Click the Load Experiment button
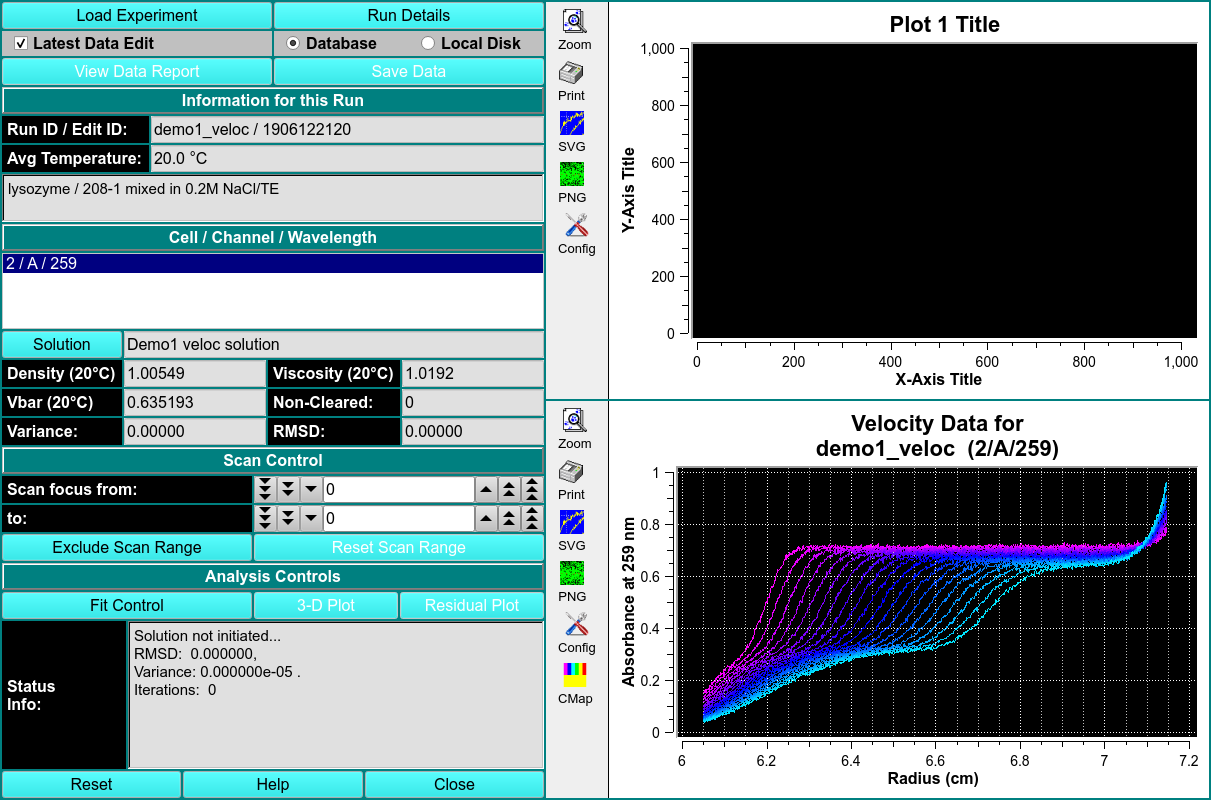The width and height of the screenshot is (1211, 800). (137, 16)
